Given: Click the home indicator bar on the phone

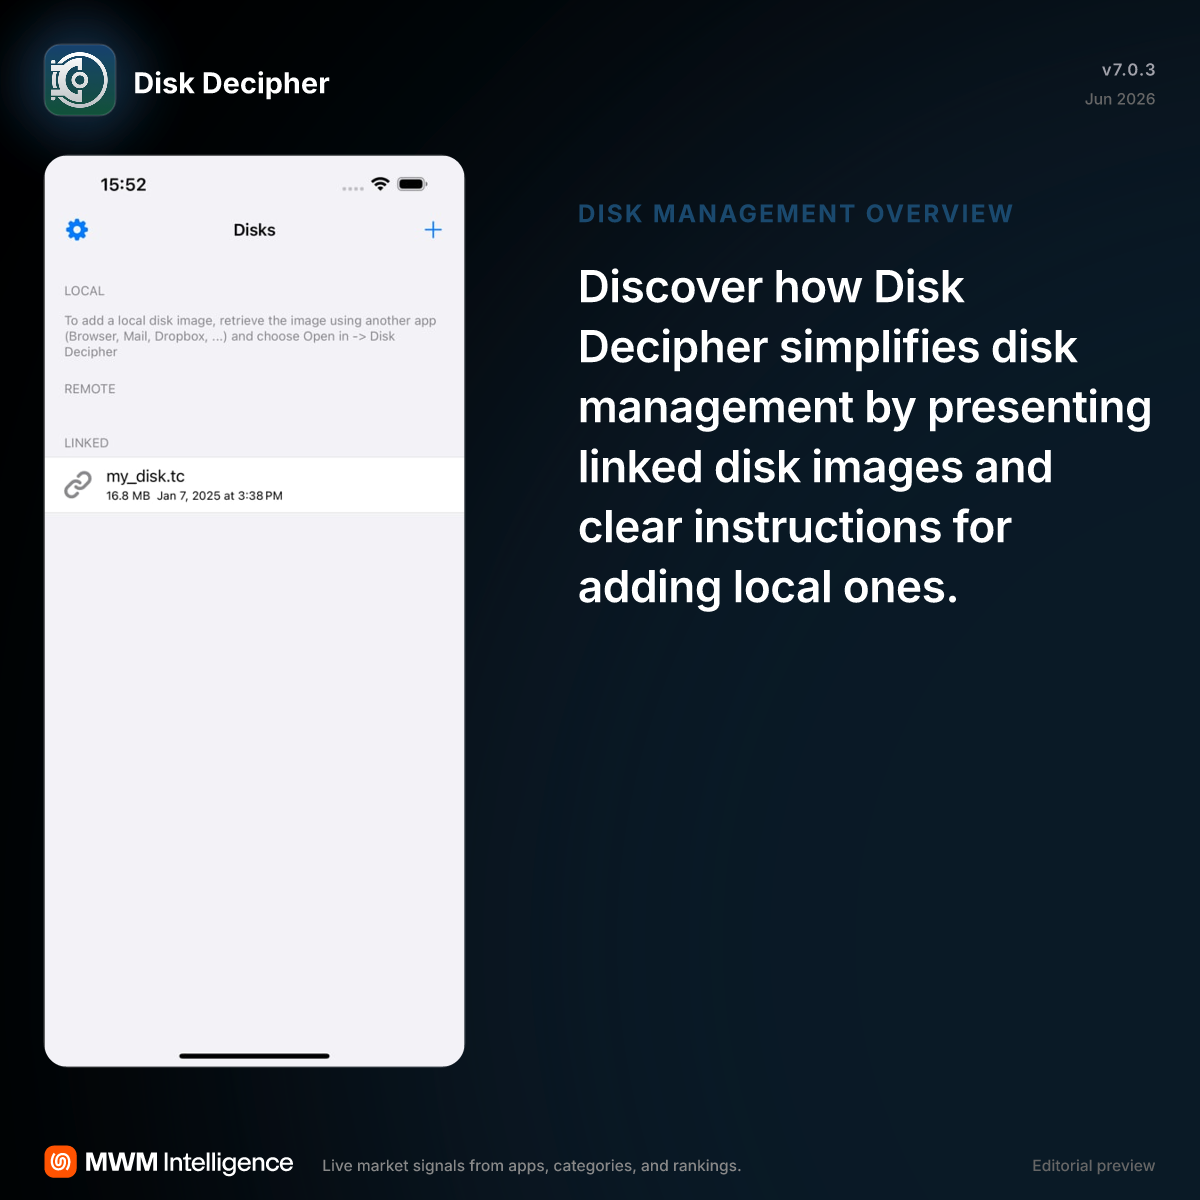Looking at the screenshot, I should [x=254, y=1055].
